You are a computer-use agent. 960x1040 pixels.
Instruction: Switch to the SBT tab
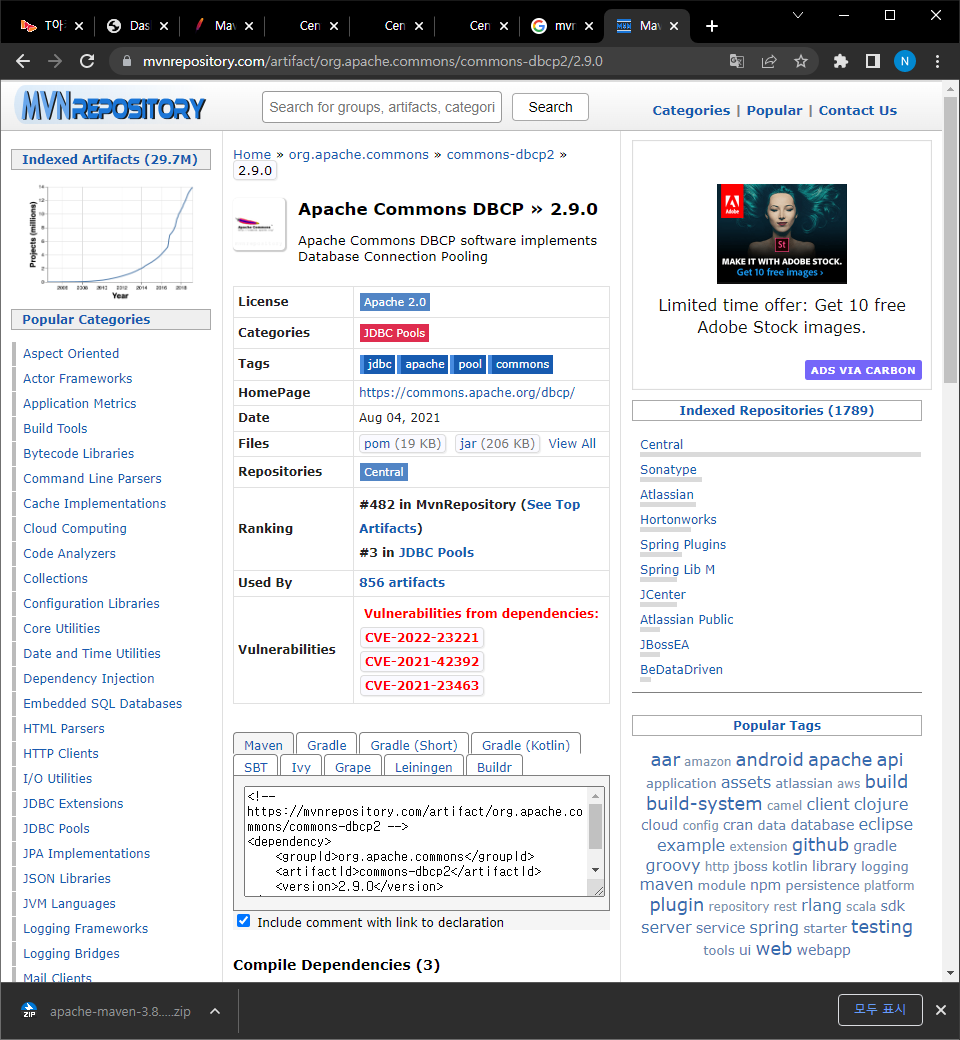click(x=255, y=767)
